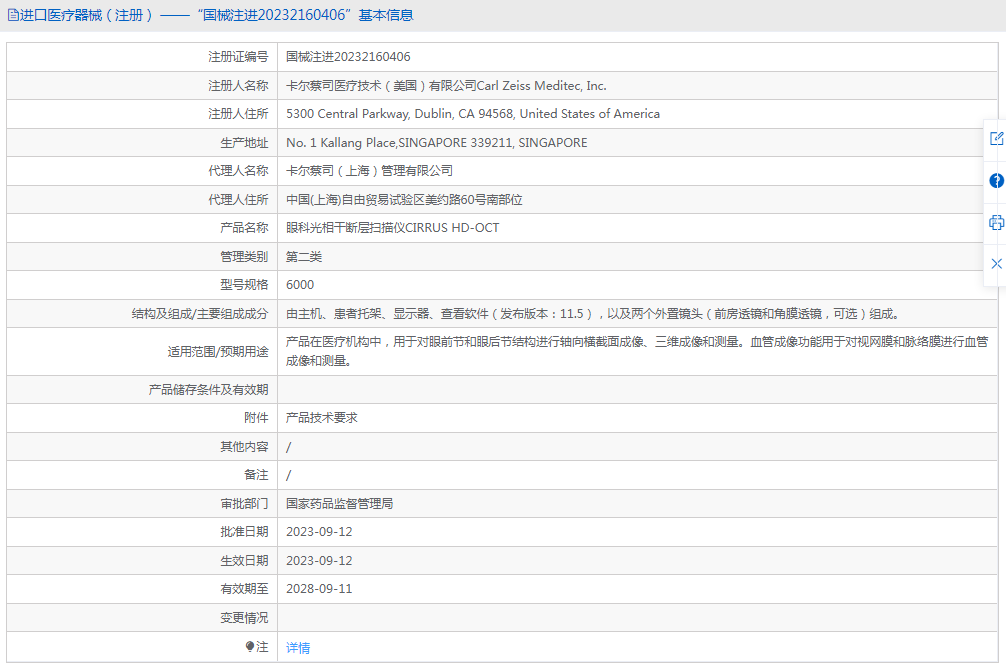The height and width of the screenshot is (668, 1006).
Task: Select the 批准日期 value 2023-09-12
Action: coord(319,532)
